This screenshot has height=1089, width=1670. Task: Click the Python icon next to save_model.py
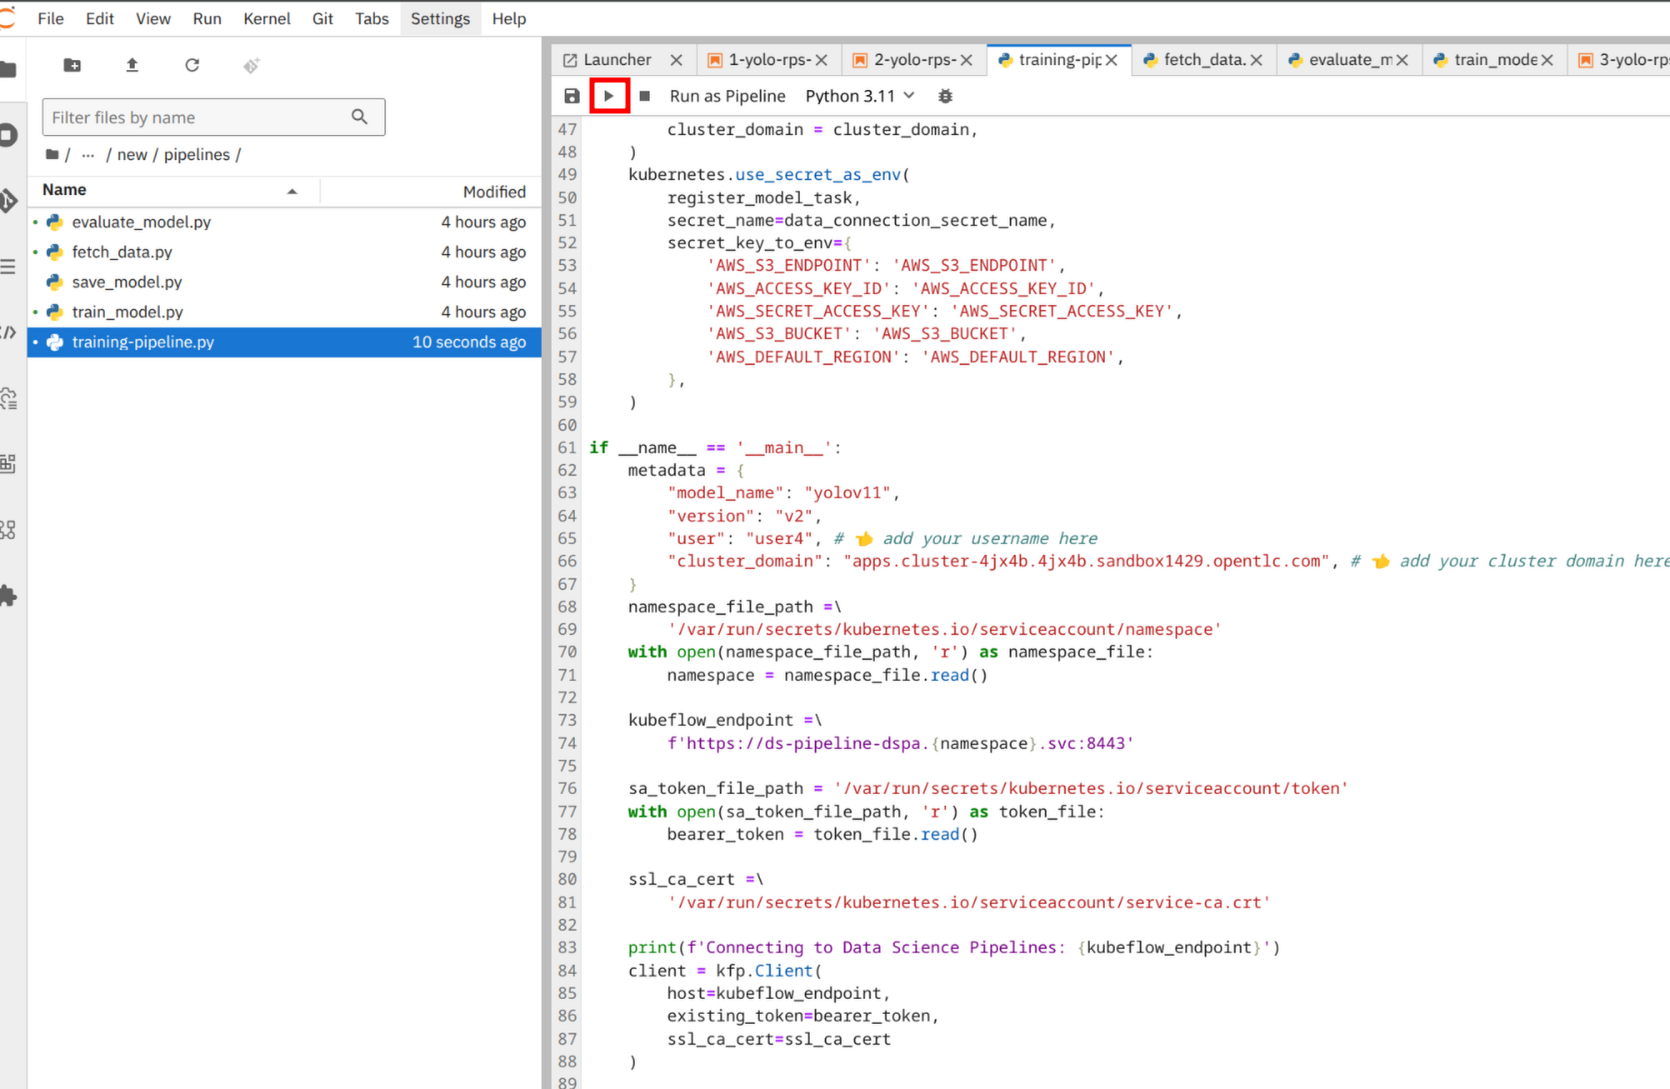55,282
